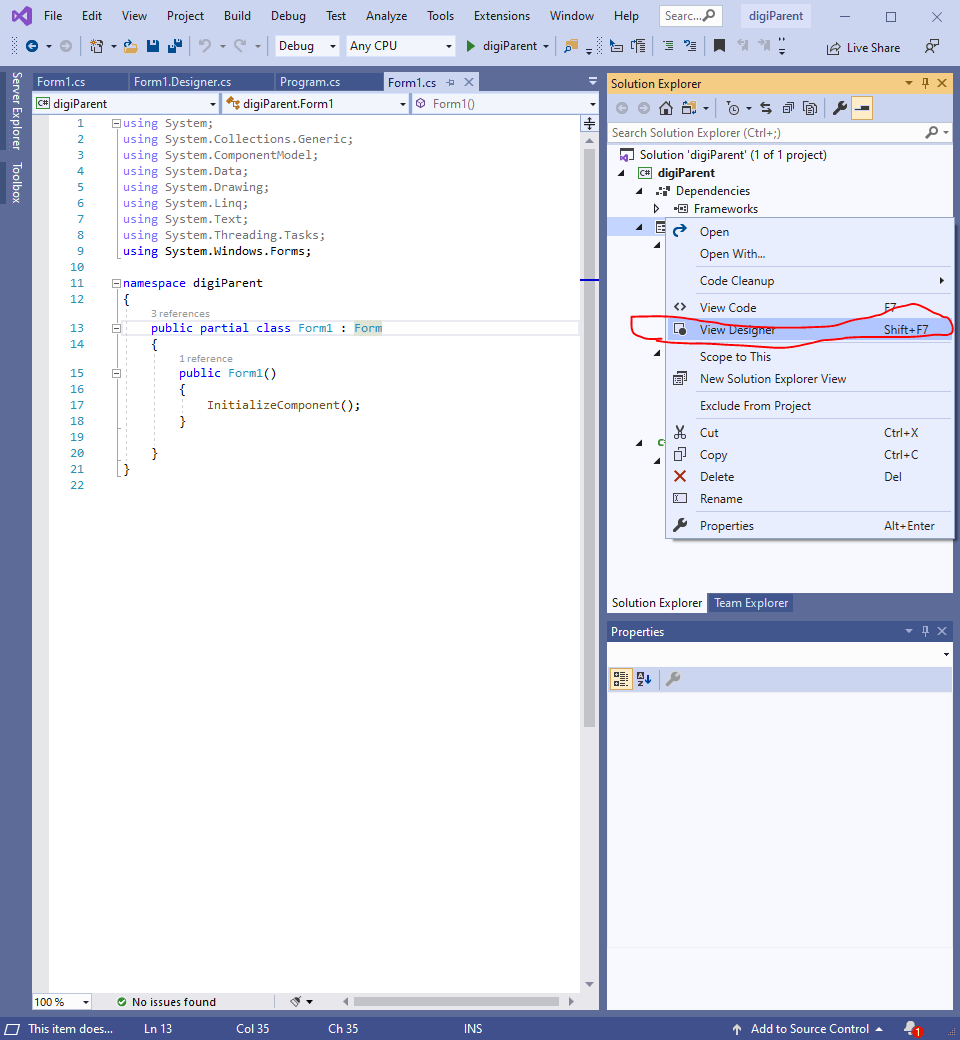Open the Form1() member dropdown
The height and width of the screenshot is (1040, 960).
click(505, 103)
